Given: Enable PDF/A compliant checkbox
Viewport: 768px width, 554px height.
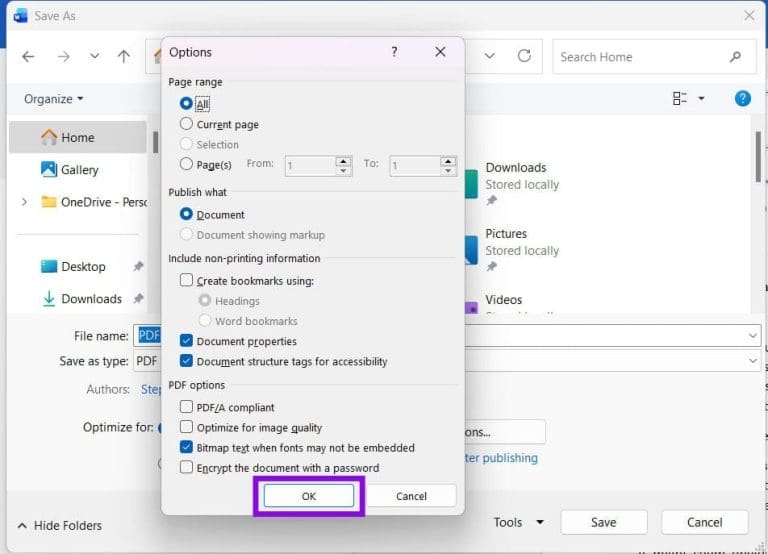Looking at the screenshot, I should pyautogui.click(x=186, y=407).
